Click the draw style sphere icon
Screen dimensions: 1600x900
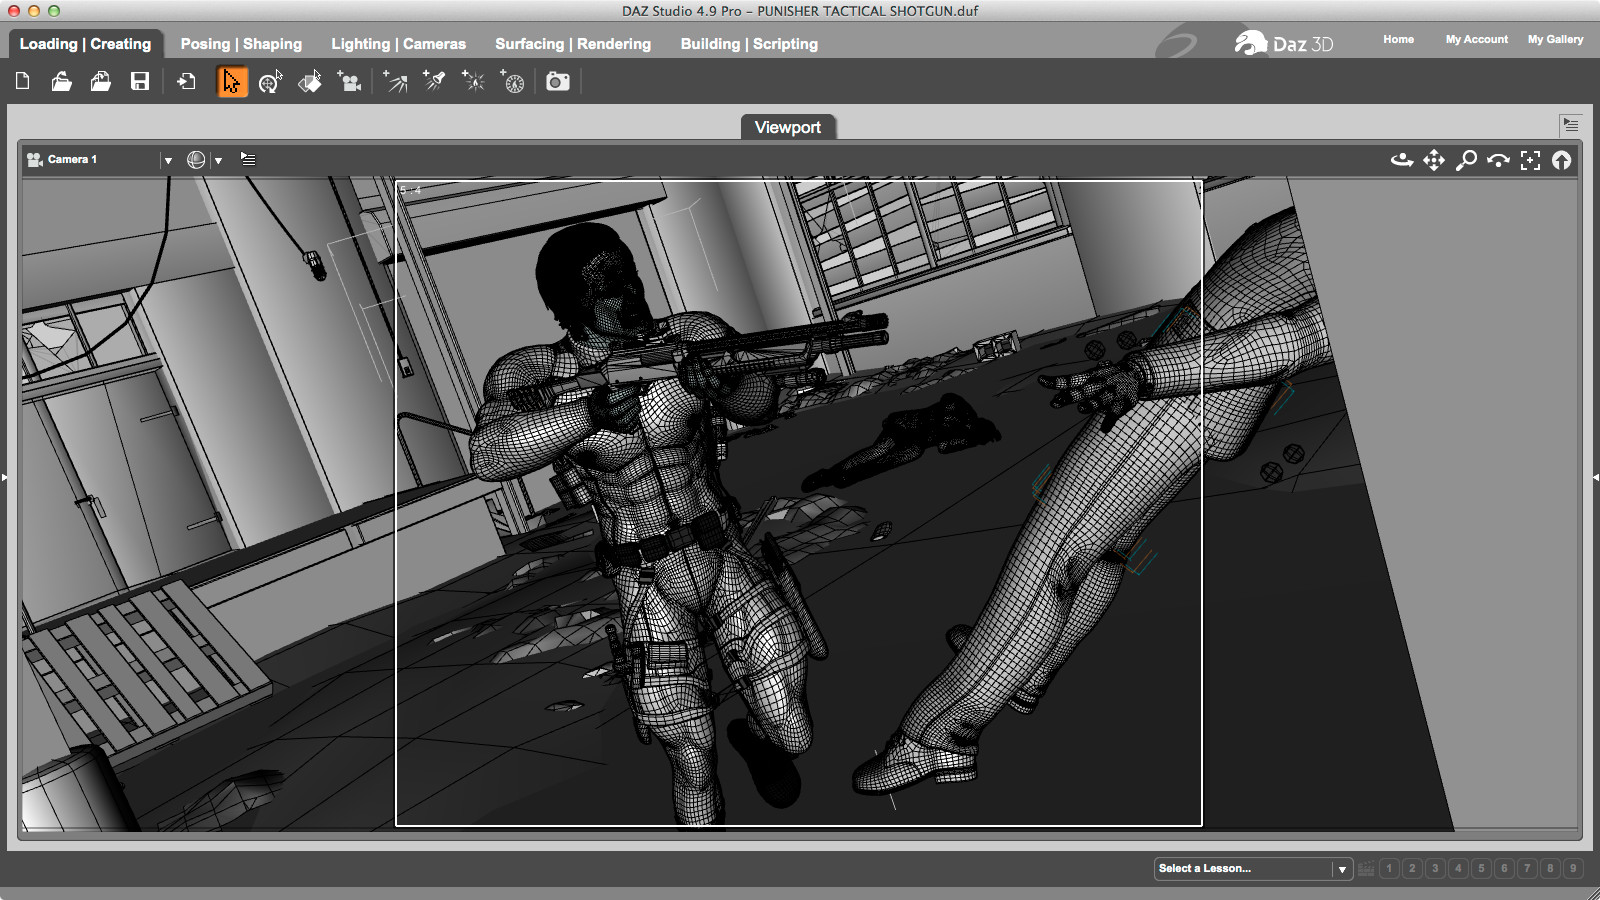coord(196,160)
